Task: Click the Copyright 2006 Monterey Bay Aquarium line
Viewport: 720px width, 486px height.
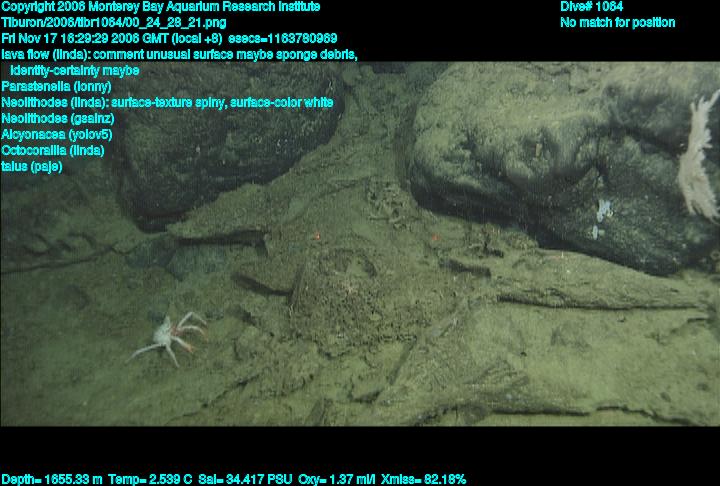Action: click(161, 6)
